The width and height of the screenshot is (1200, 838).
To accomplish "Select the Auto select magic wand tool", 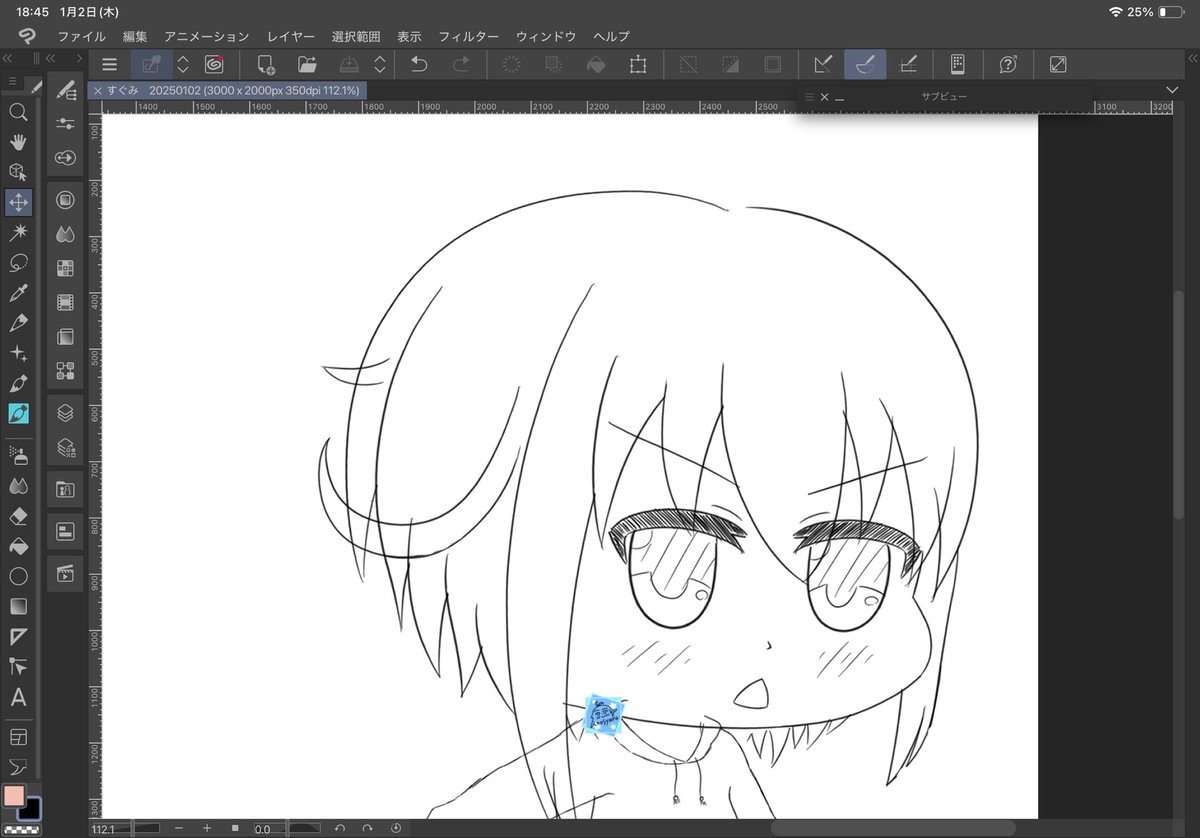I will pyautogui.click(x=18, y=232).
